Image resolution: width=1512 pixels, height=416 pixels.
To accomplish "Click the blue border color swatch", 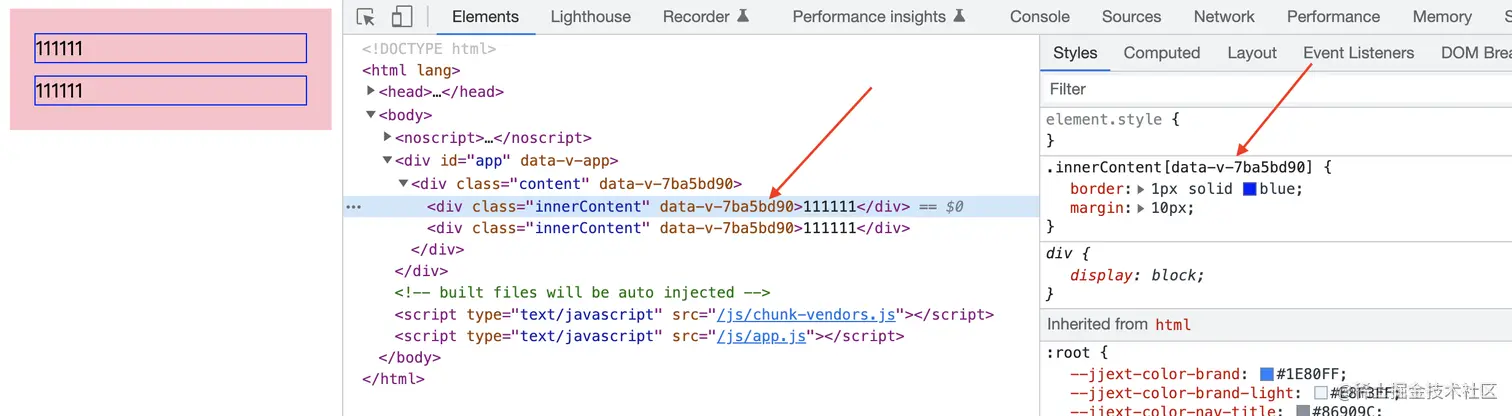I will click(x=1250, y=189).
